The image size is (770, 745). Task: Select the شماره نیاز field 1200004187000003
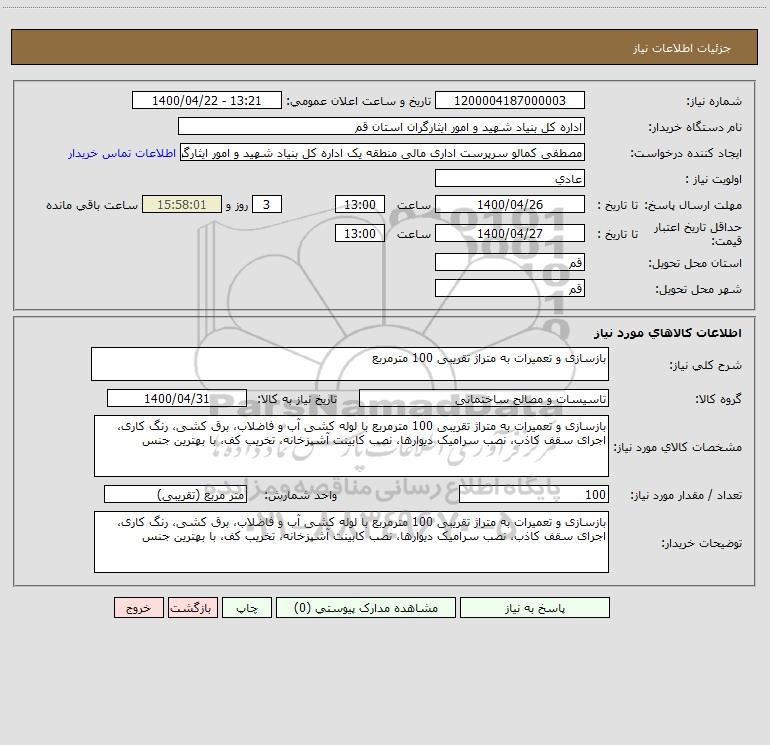coord(510,100)
